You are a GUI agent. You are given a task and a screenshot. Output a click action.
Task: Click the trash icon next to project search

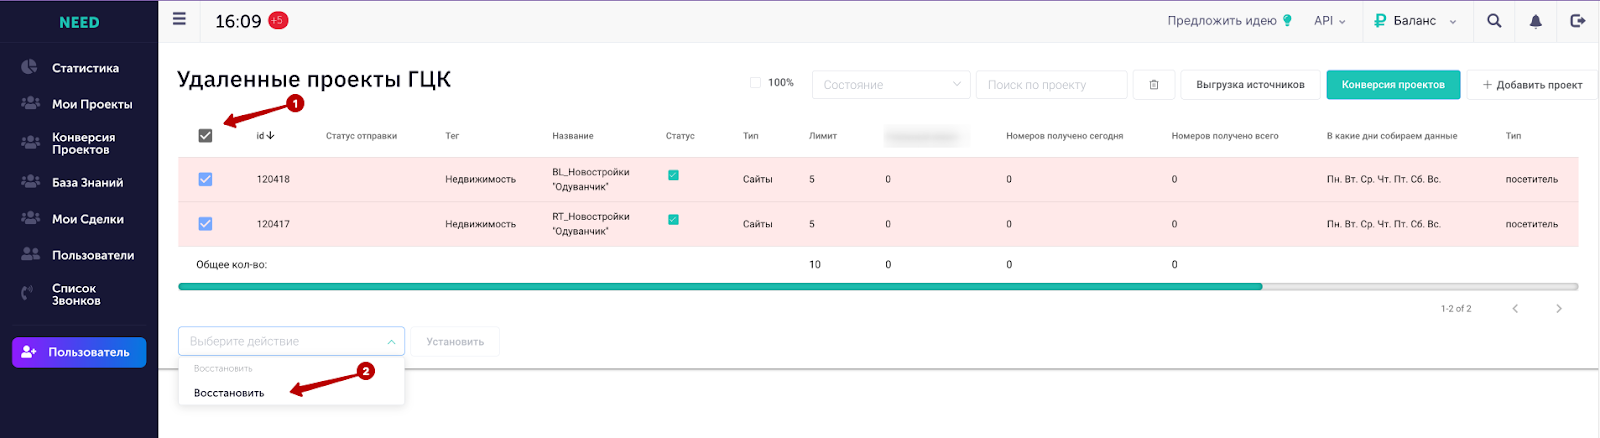[x=1154, y=85]
